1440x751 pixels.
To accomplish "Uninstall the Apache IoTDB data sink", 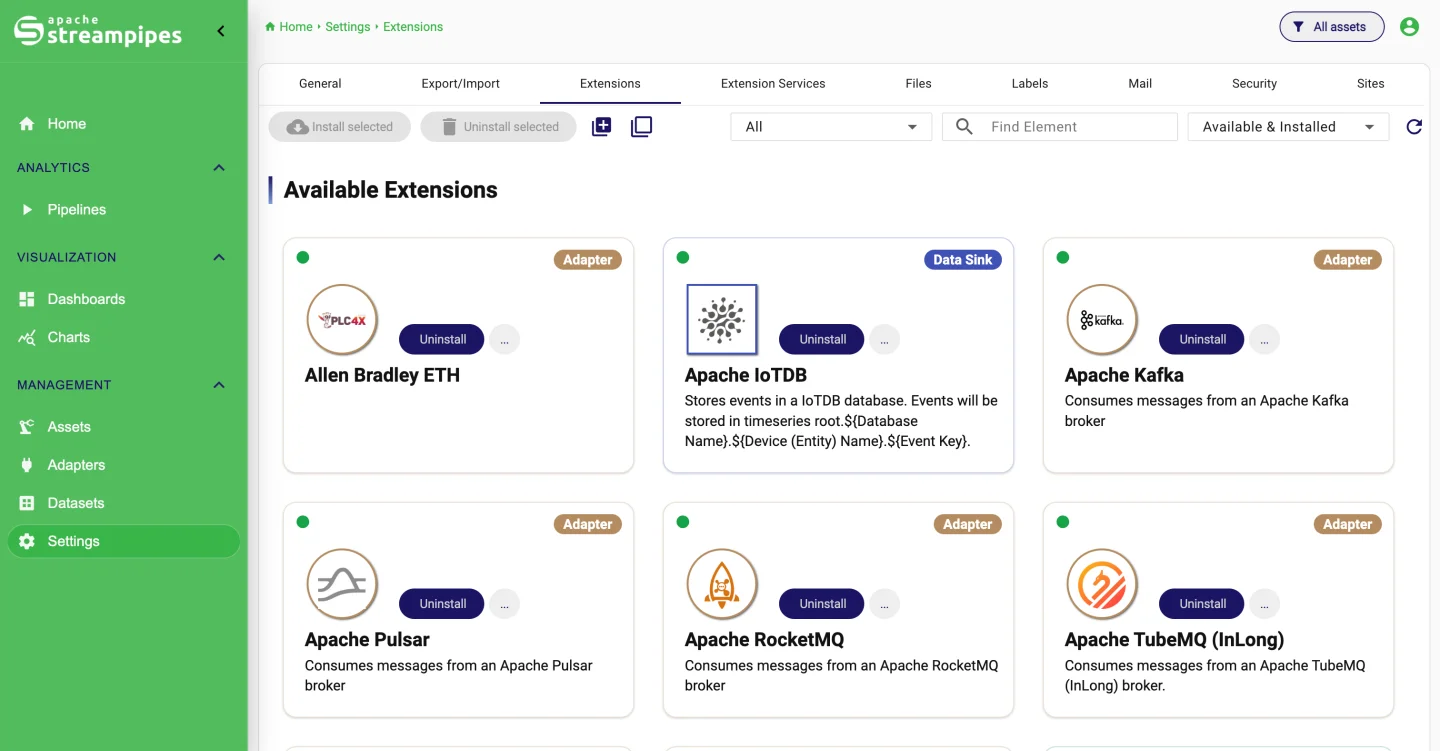I will pos(822,339).
